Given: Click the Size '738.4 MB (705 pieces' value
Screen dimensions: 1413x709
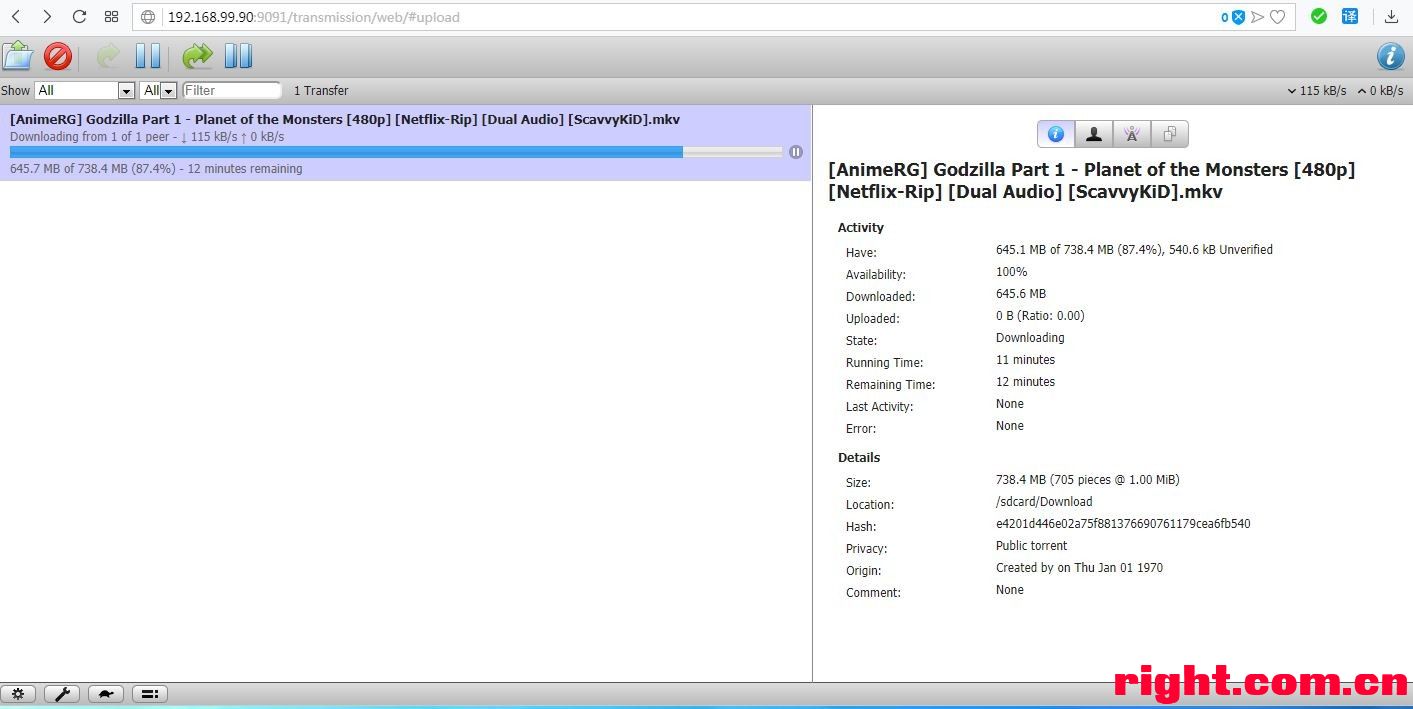Looking at the screenshot, I should pos(1087,480).
